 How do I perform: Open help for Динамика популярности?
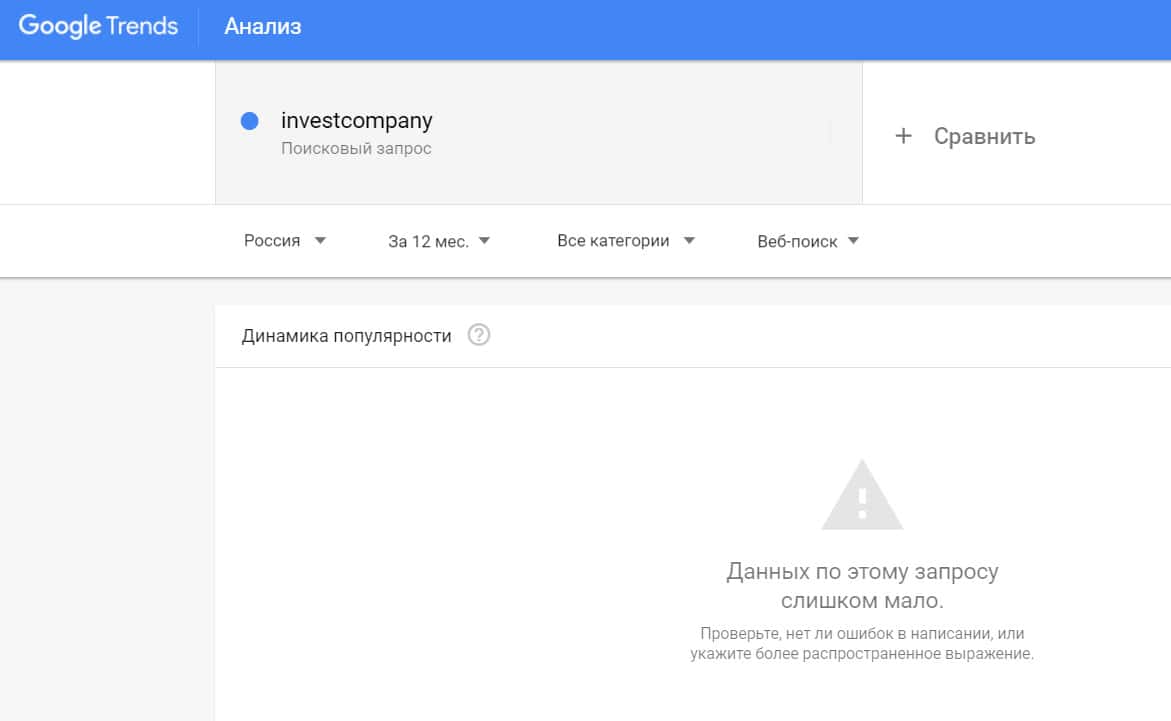point(479,336)
